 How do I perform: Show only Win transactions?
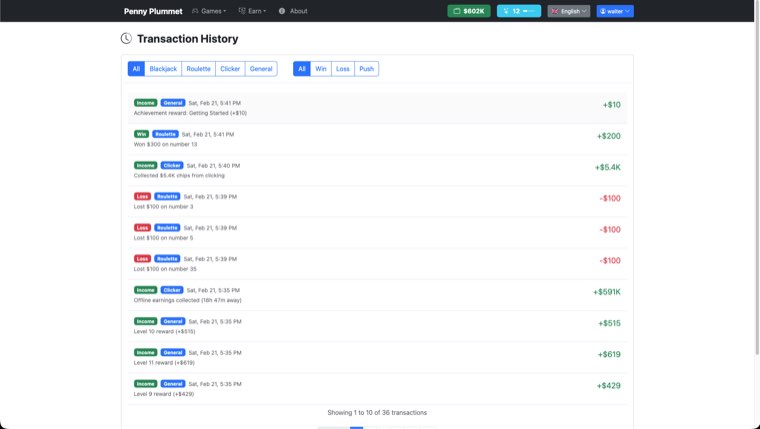(320, 69)
